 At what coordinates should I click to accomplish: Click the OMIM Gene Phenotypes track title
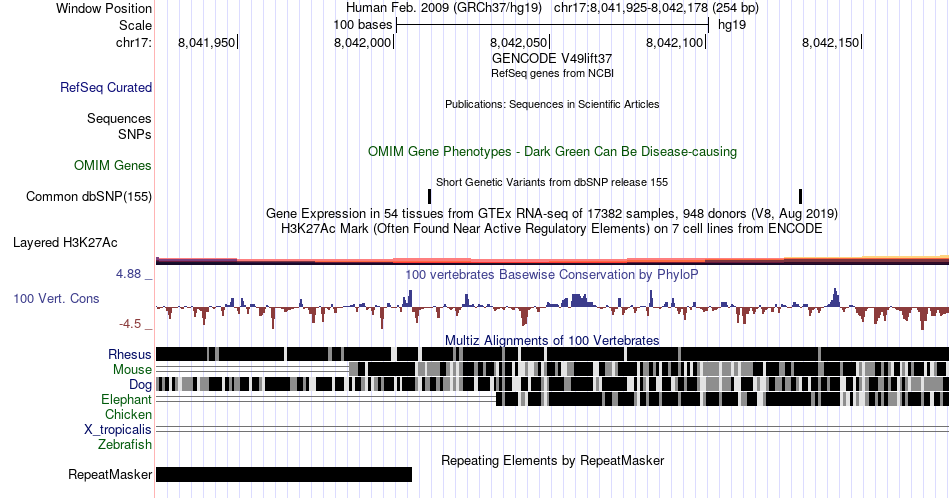(x=552, y=151)
